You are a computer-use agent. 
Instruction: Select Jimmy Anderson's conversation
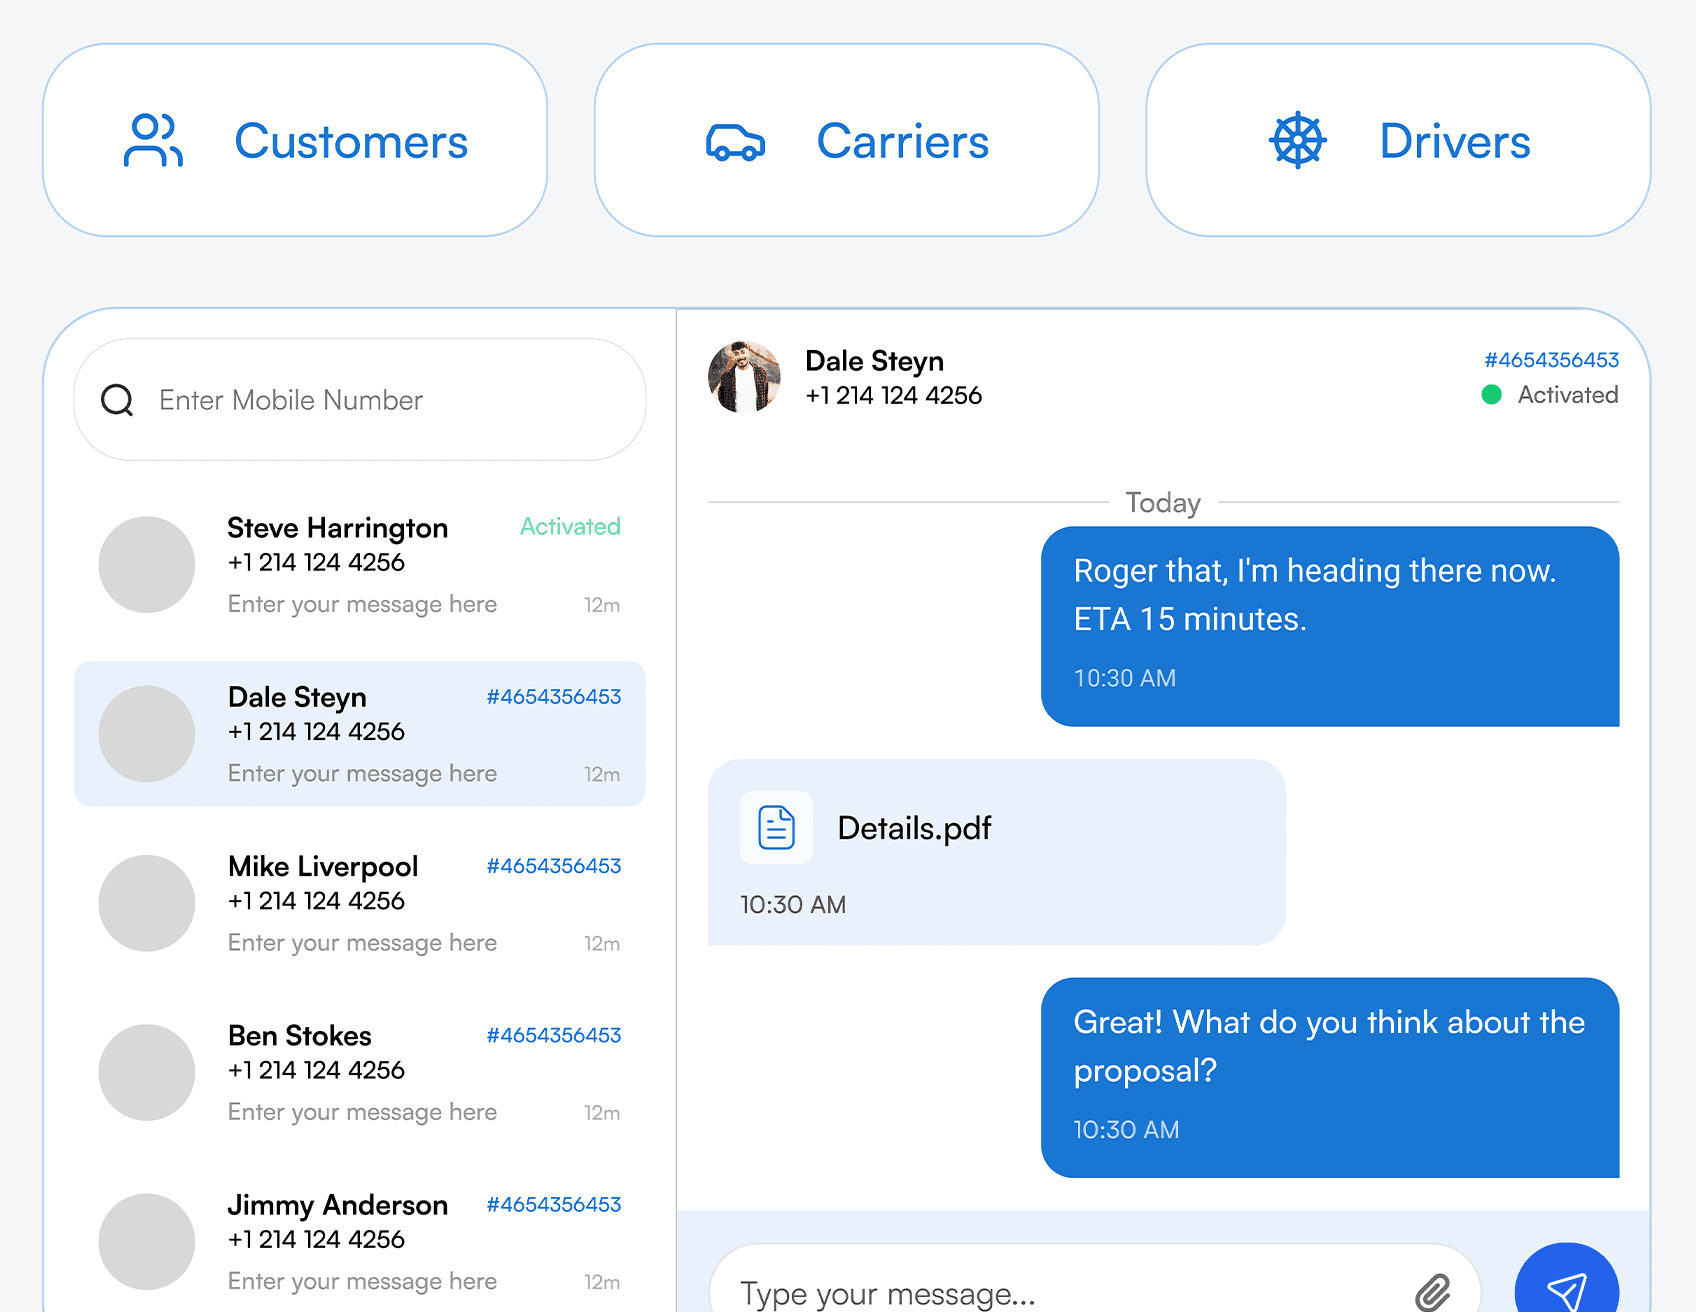(x=360, y=1240)
